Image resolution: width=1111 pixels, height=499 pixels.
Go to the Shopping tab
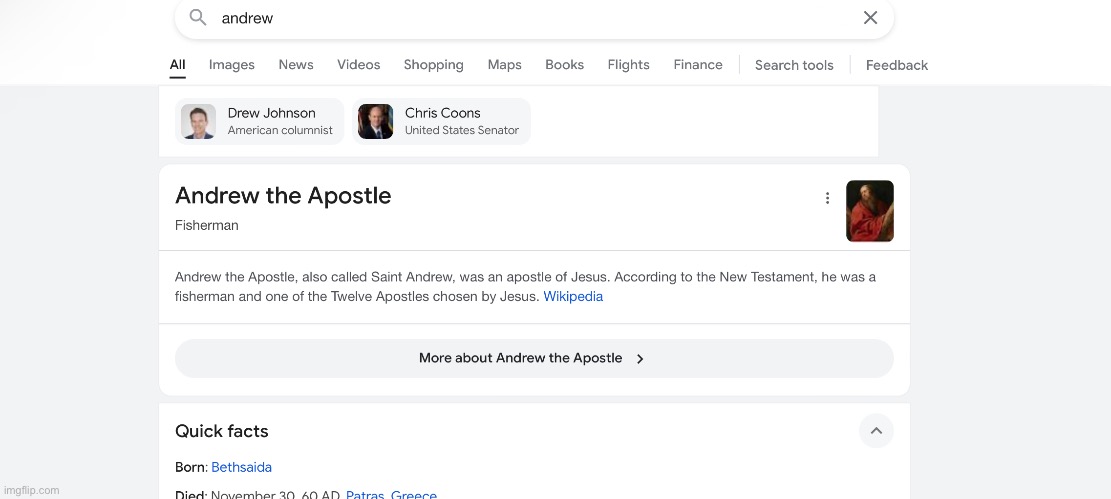(x=433, y=65)
